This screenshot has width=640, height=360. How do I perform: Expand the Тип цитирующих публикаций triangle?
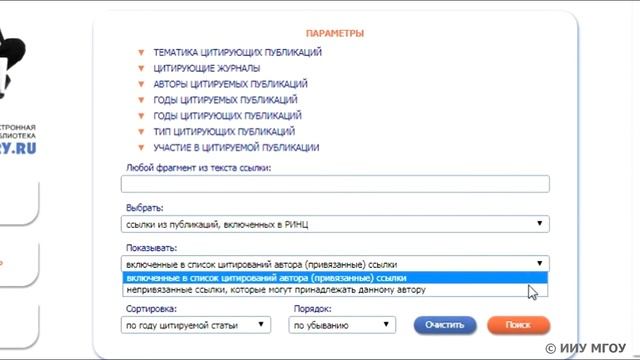[141, 132]
